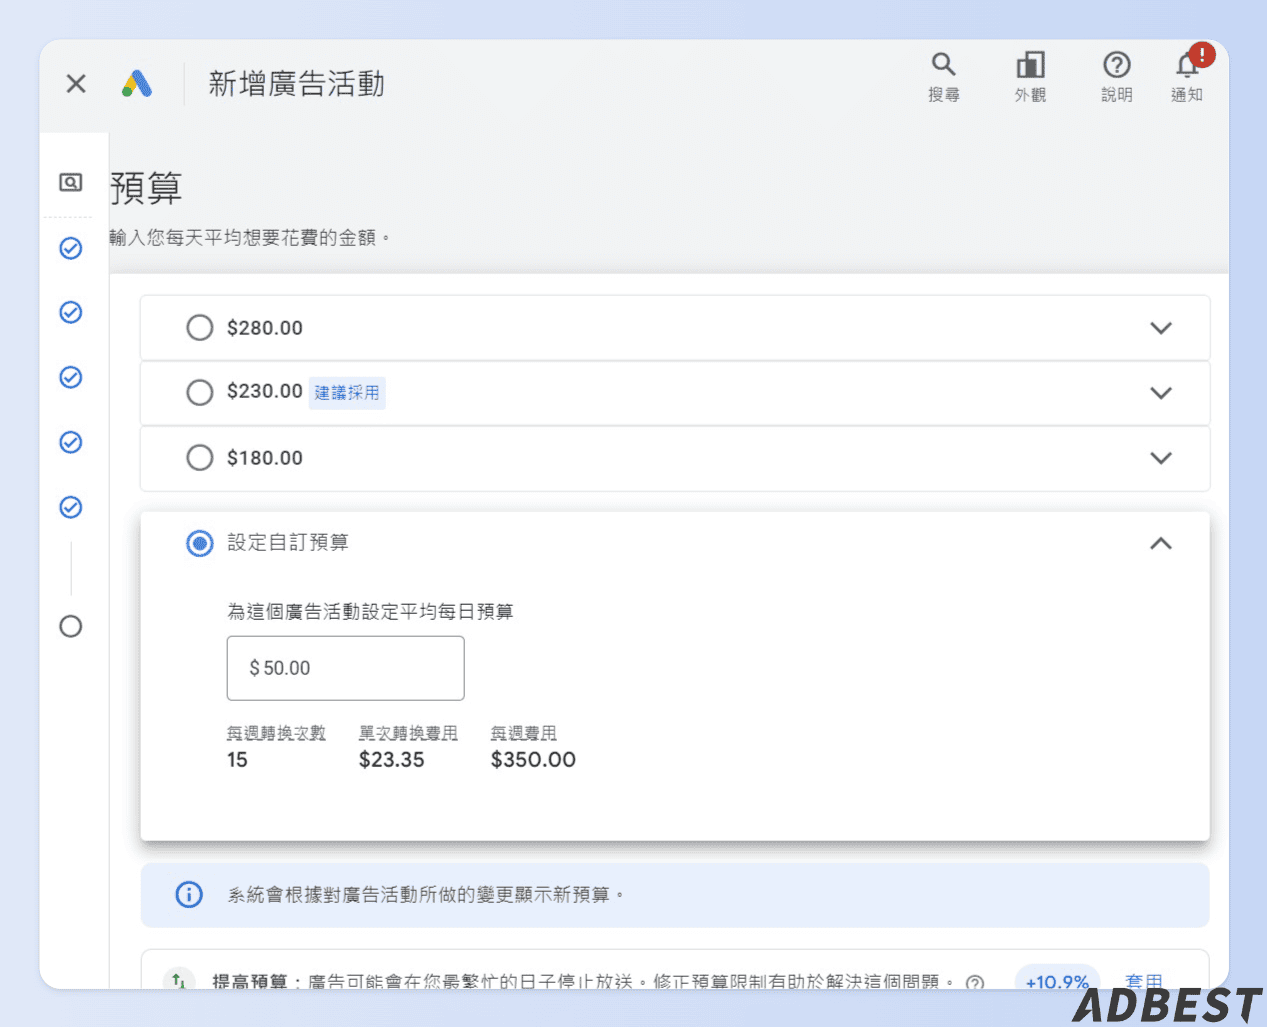
Task: Click the info icon next to the budget notice
Action: [x=187, y=895]
